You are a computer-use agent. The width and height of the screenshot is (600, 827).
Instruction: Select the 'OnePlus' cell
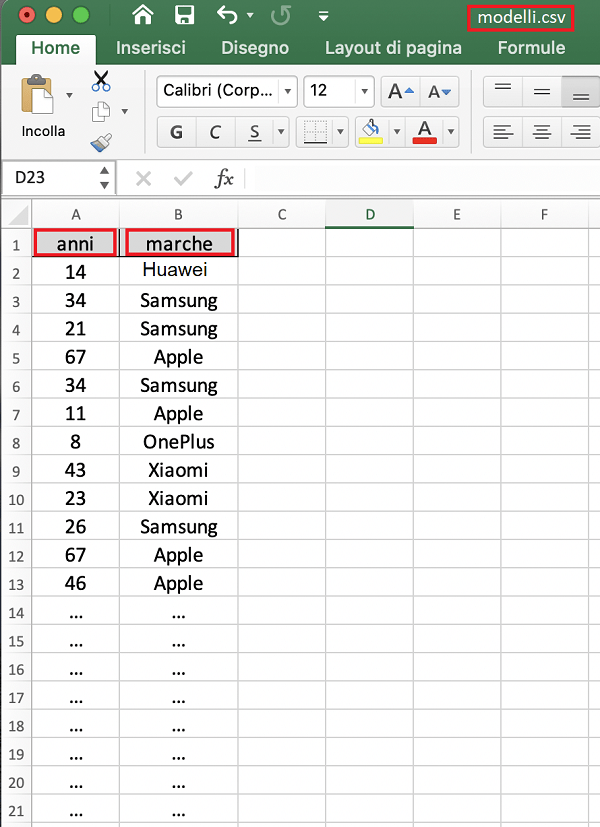click(178, 441)
